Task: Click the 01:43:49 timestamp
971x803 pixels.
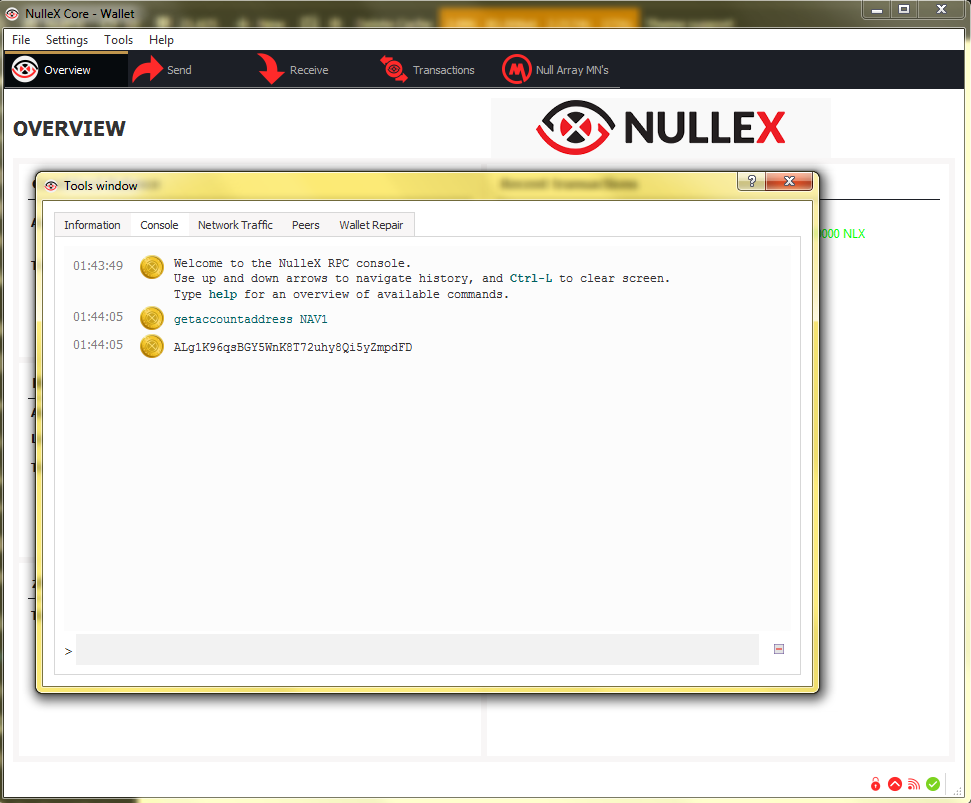Action: click(x=98, y=266)
